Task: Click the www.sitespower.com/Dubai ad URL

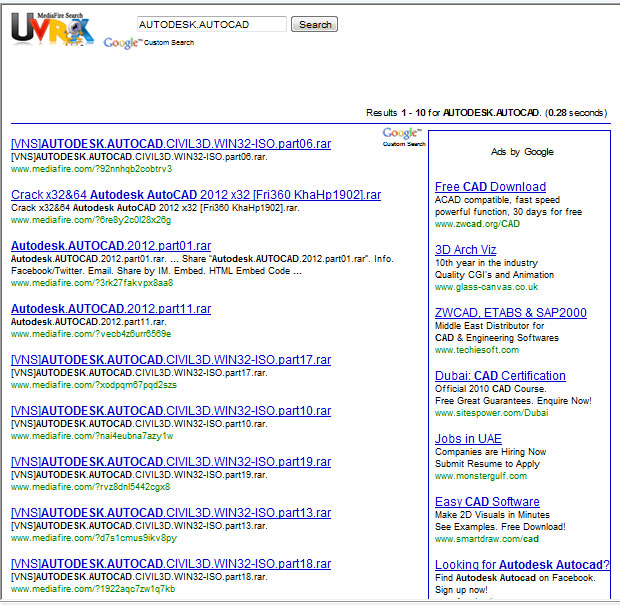Action: (x=491, y=412)
